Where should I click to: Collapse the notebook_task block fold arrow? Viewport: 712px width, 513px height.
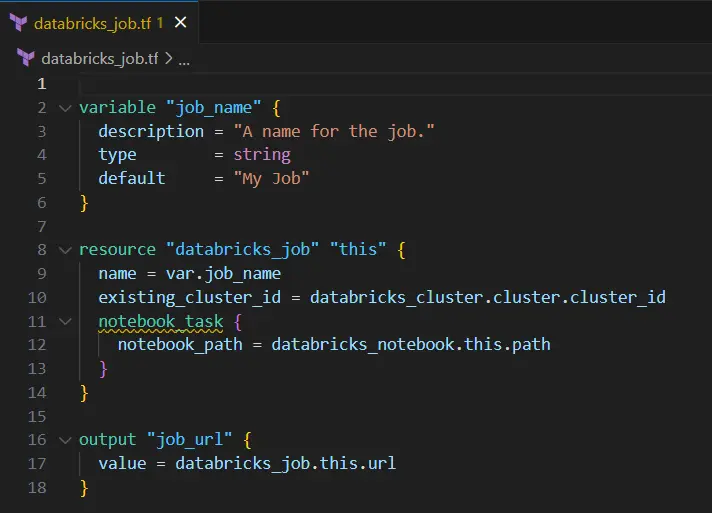point(65,321)
